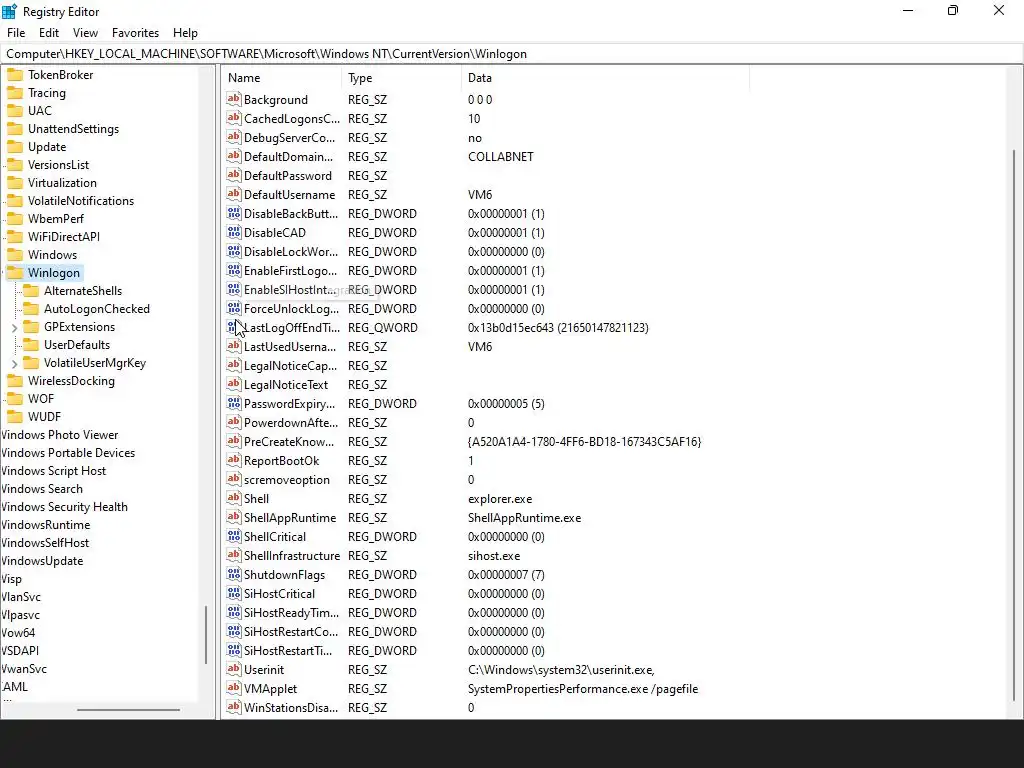The image size is (1024, 768).
Task: Click the sihost.exe data value
Action: (x=494, y=556)
